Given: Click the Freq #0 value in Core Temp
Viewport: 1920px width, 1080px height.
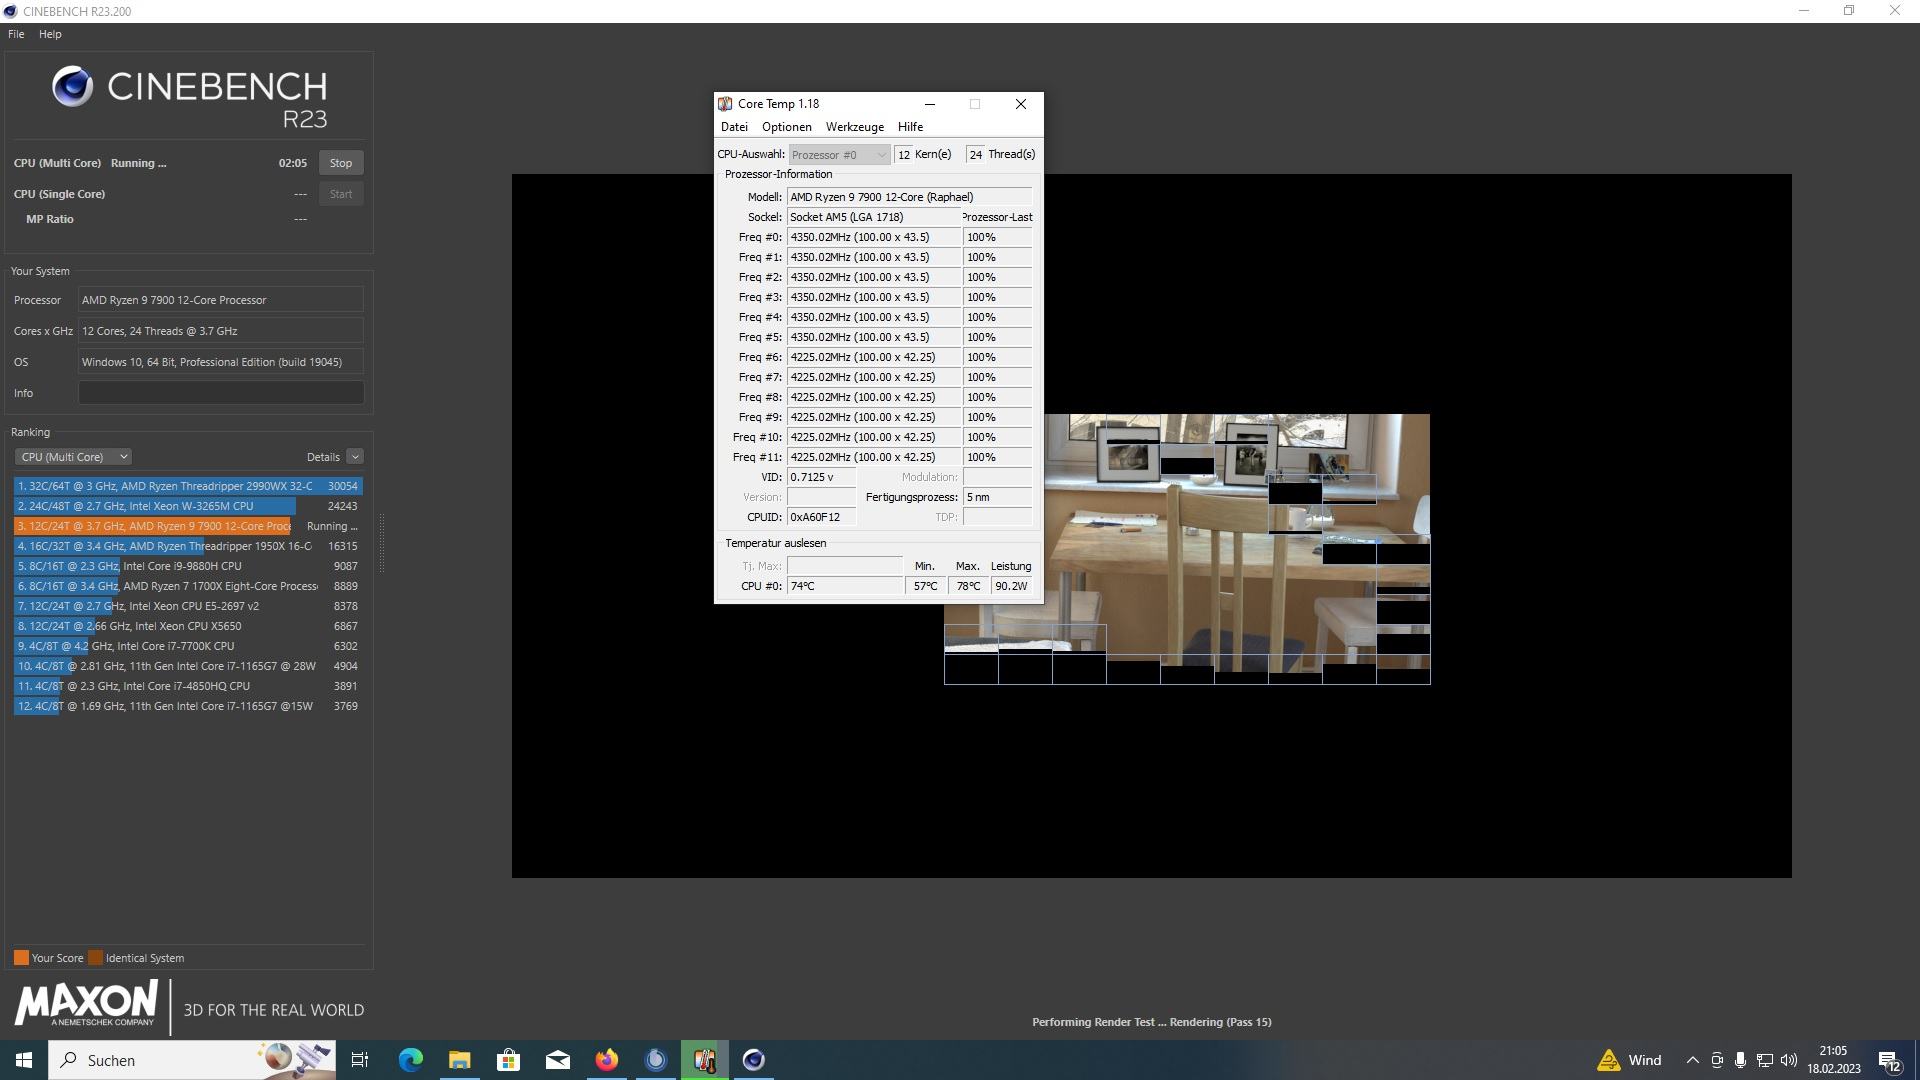Looking at the screenshot, I should [874, 237].
